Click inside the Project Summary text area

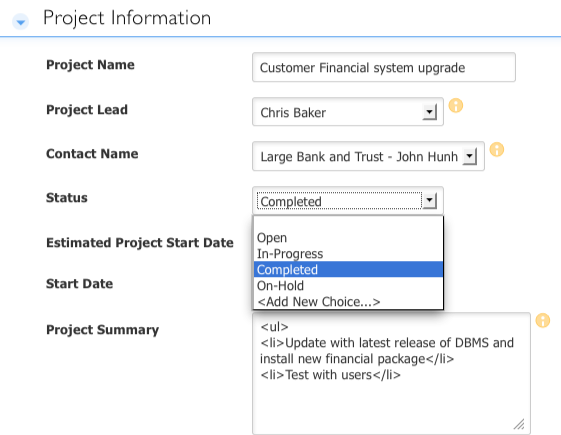coord(391,373)
